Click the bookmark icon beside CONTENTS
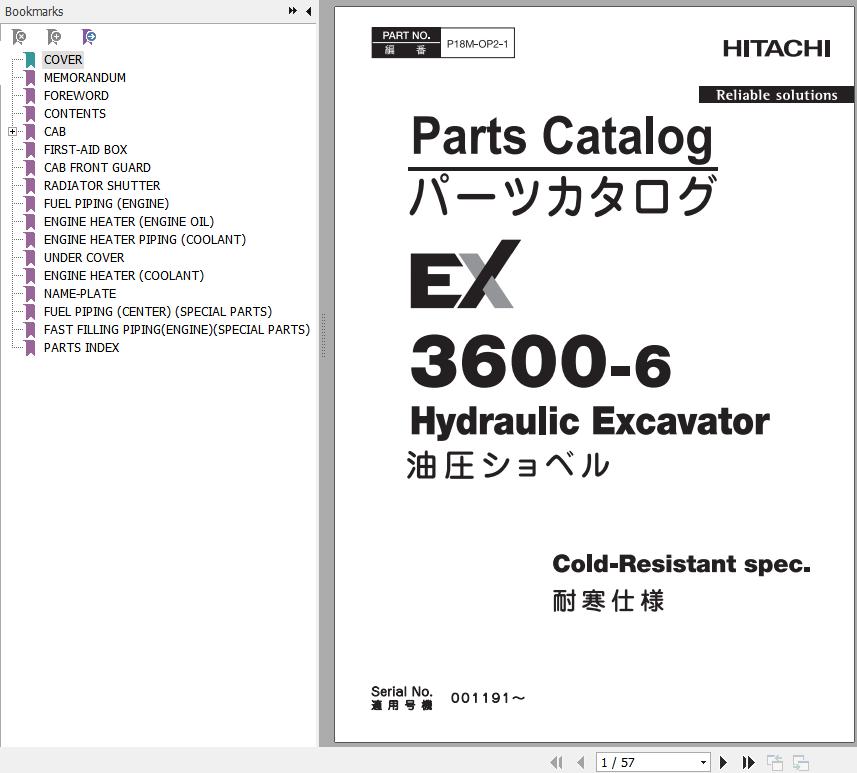The image size is (857, 773). coord(30,114)
